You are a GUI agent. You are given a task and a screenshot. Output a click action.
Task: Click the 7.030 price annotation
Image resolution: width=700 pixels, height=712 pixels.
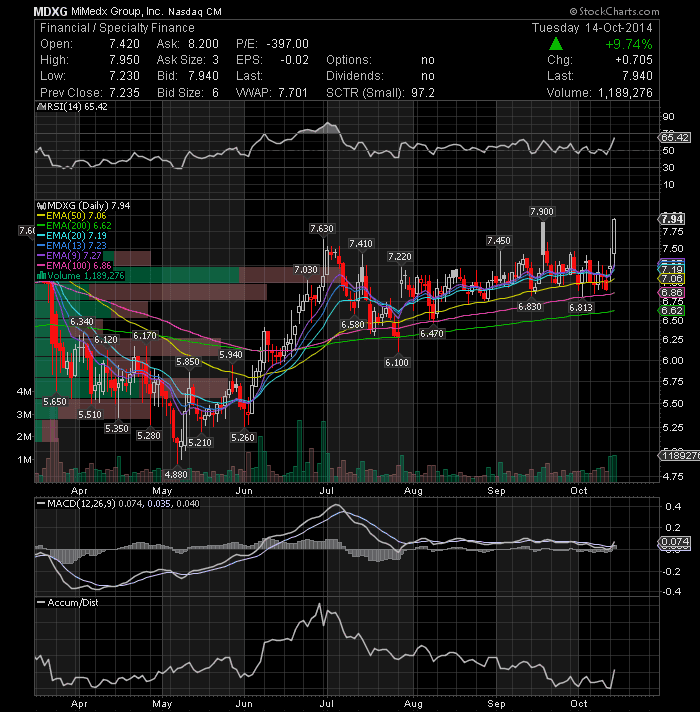[306, 270]
